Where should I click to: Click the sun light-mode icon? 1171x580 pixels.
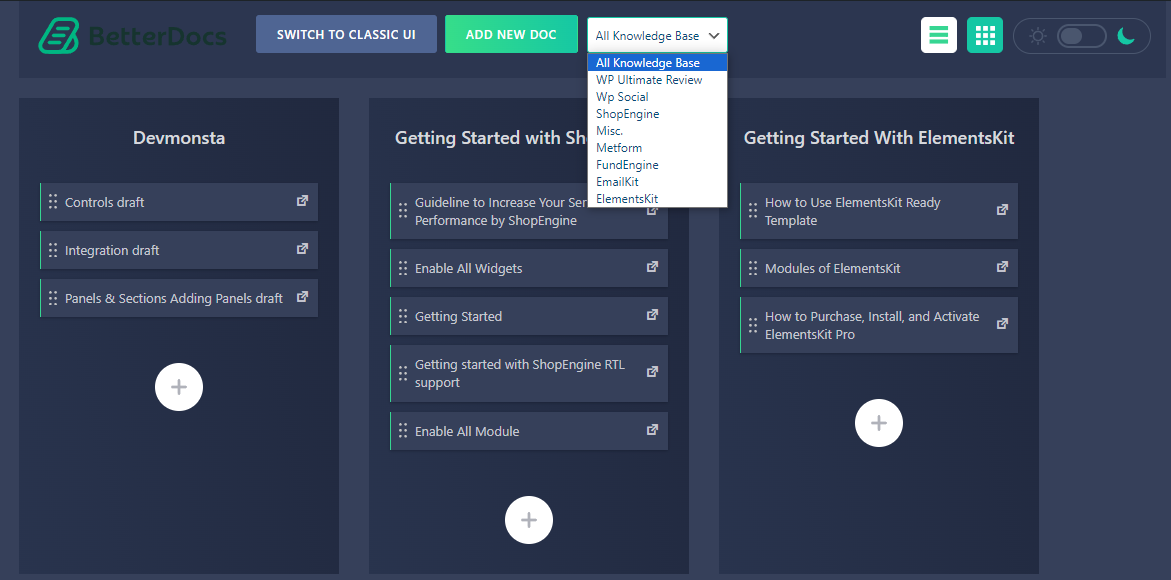point(1037,36)
